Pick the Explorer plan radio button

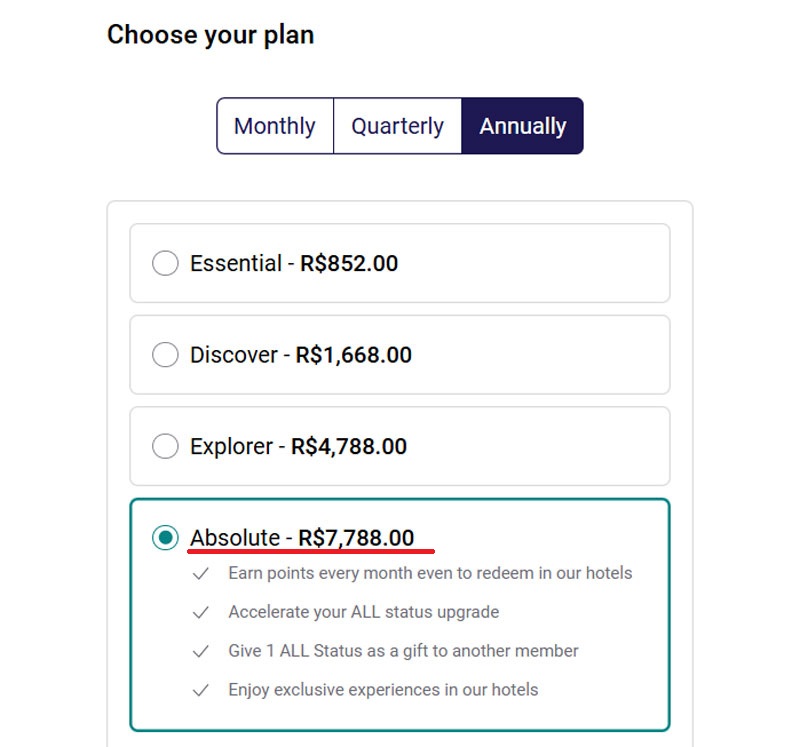pos(165,447)
